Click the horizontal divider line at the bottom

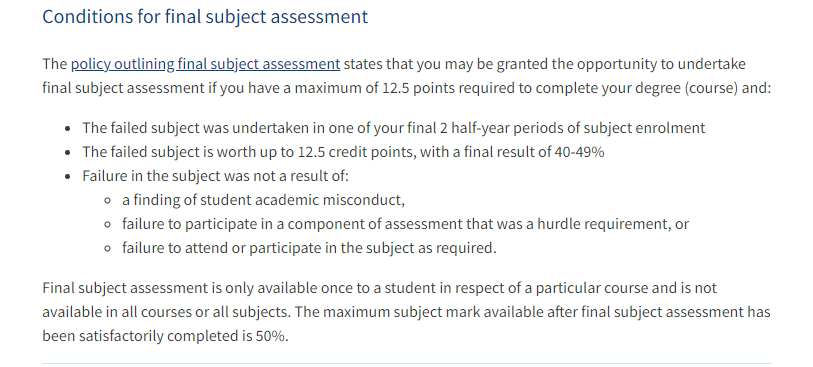pyautogui.click(x=406, y=363)
